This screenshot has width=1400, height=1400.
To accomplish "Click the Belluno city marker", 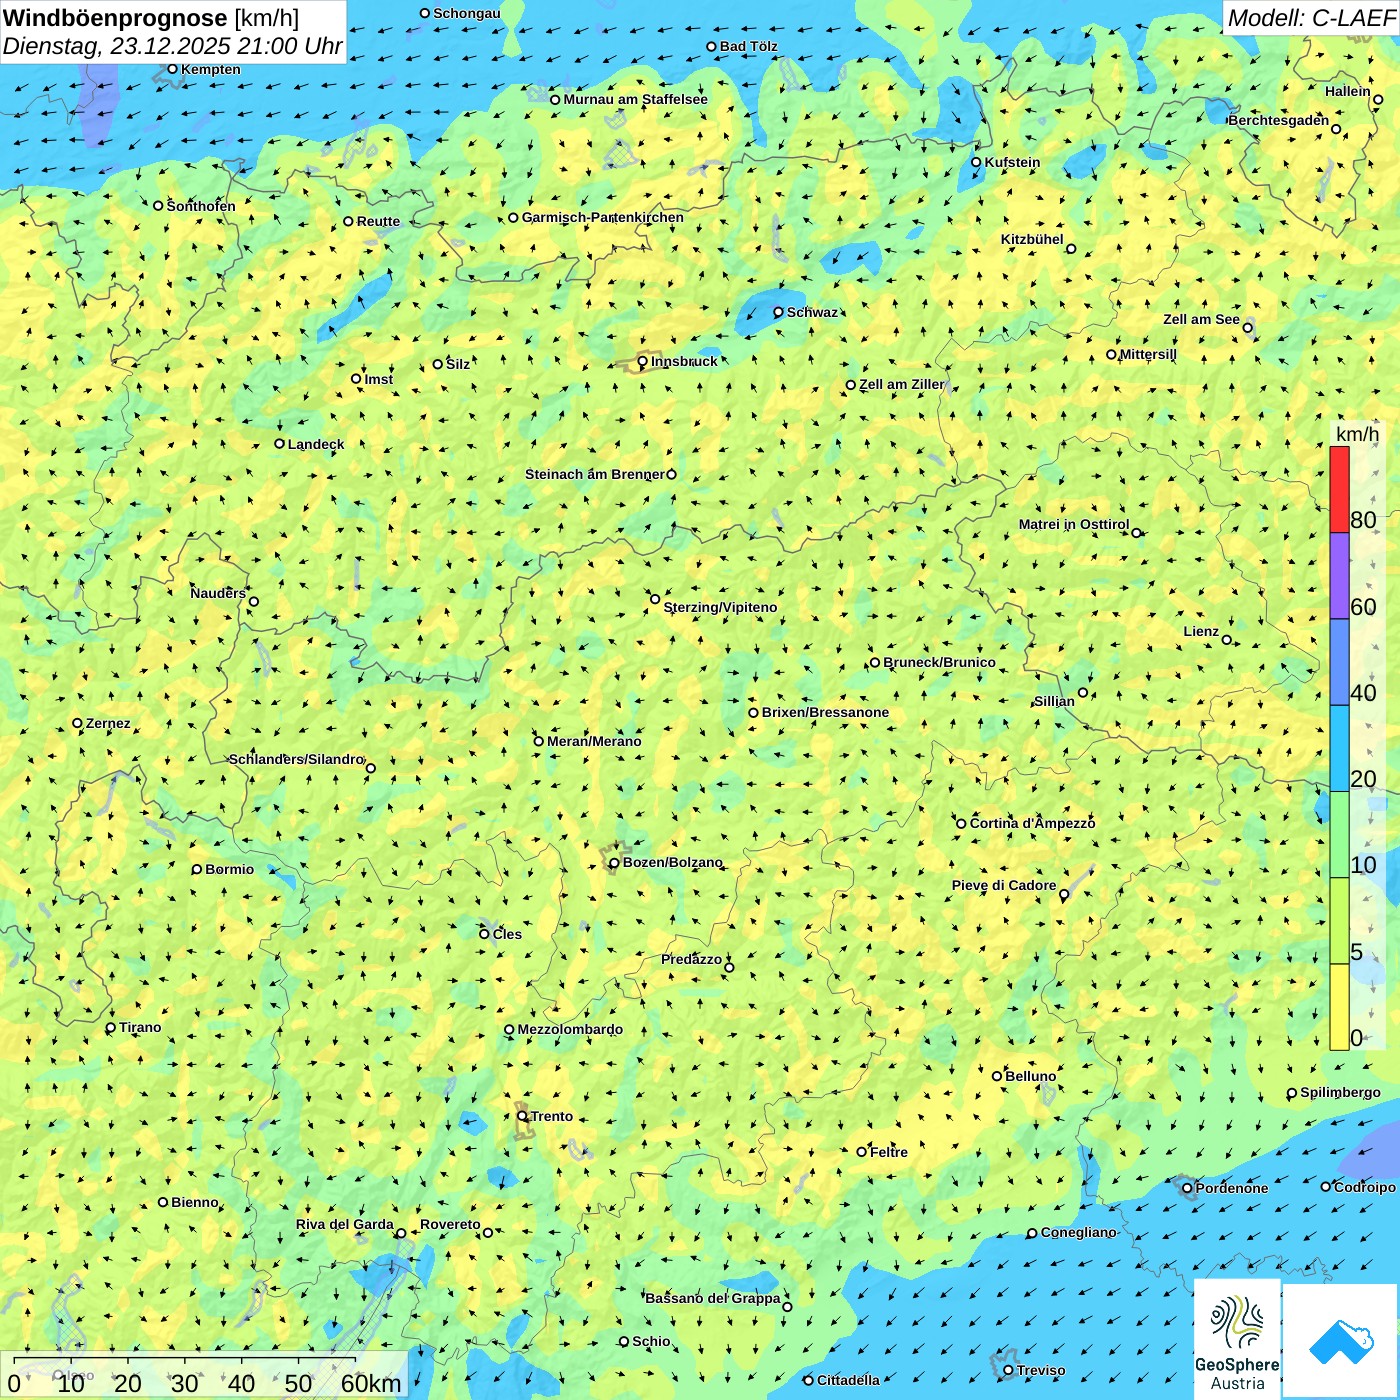I will [996, 1076].
